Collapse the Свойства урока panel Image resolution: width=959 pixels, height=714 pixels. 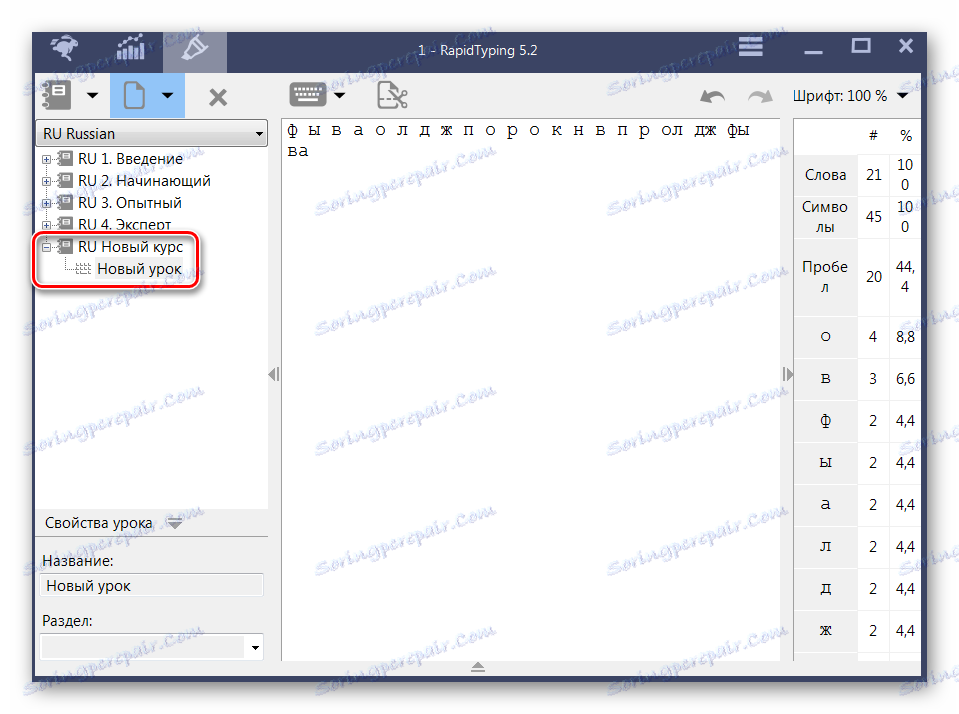[174, 523]
